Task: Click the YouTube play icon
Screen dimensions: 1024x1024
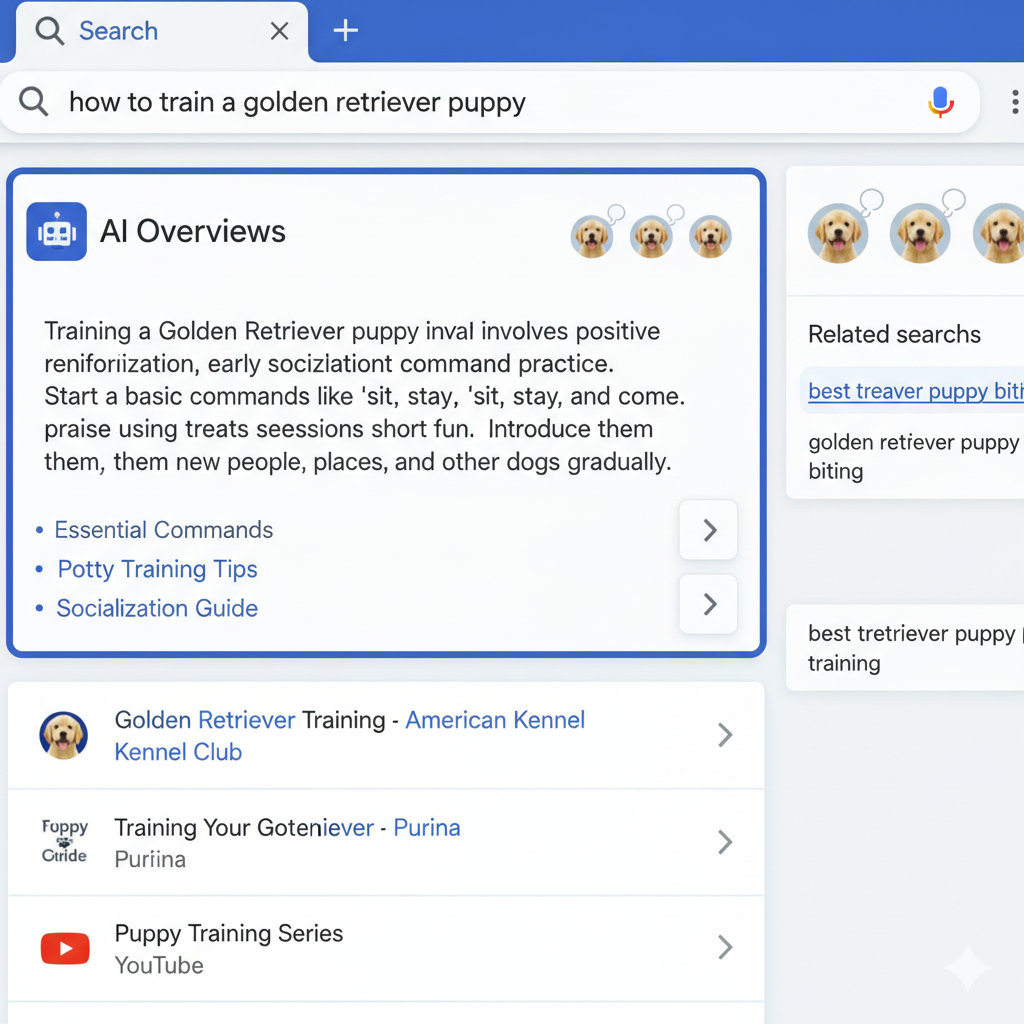Action: point(65,948)
